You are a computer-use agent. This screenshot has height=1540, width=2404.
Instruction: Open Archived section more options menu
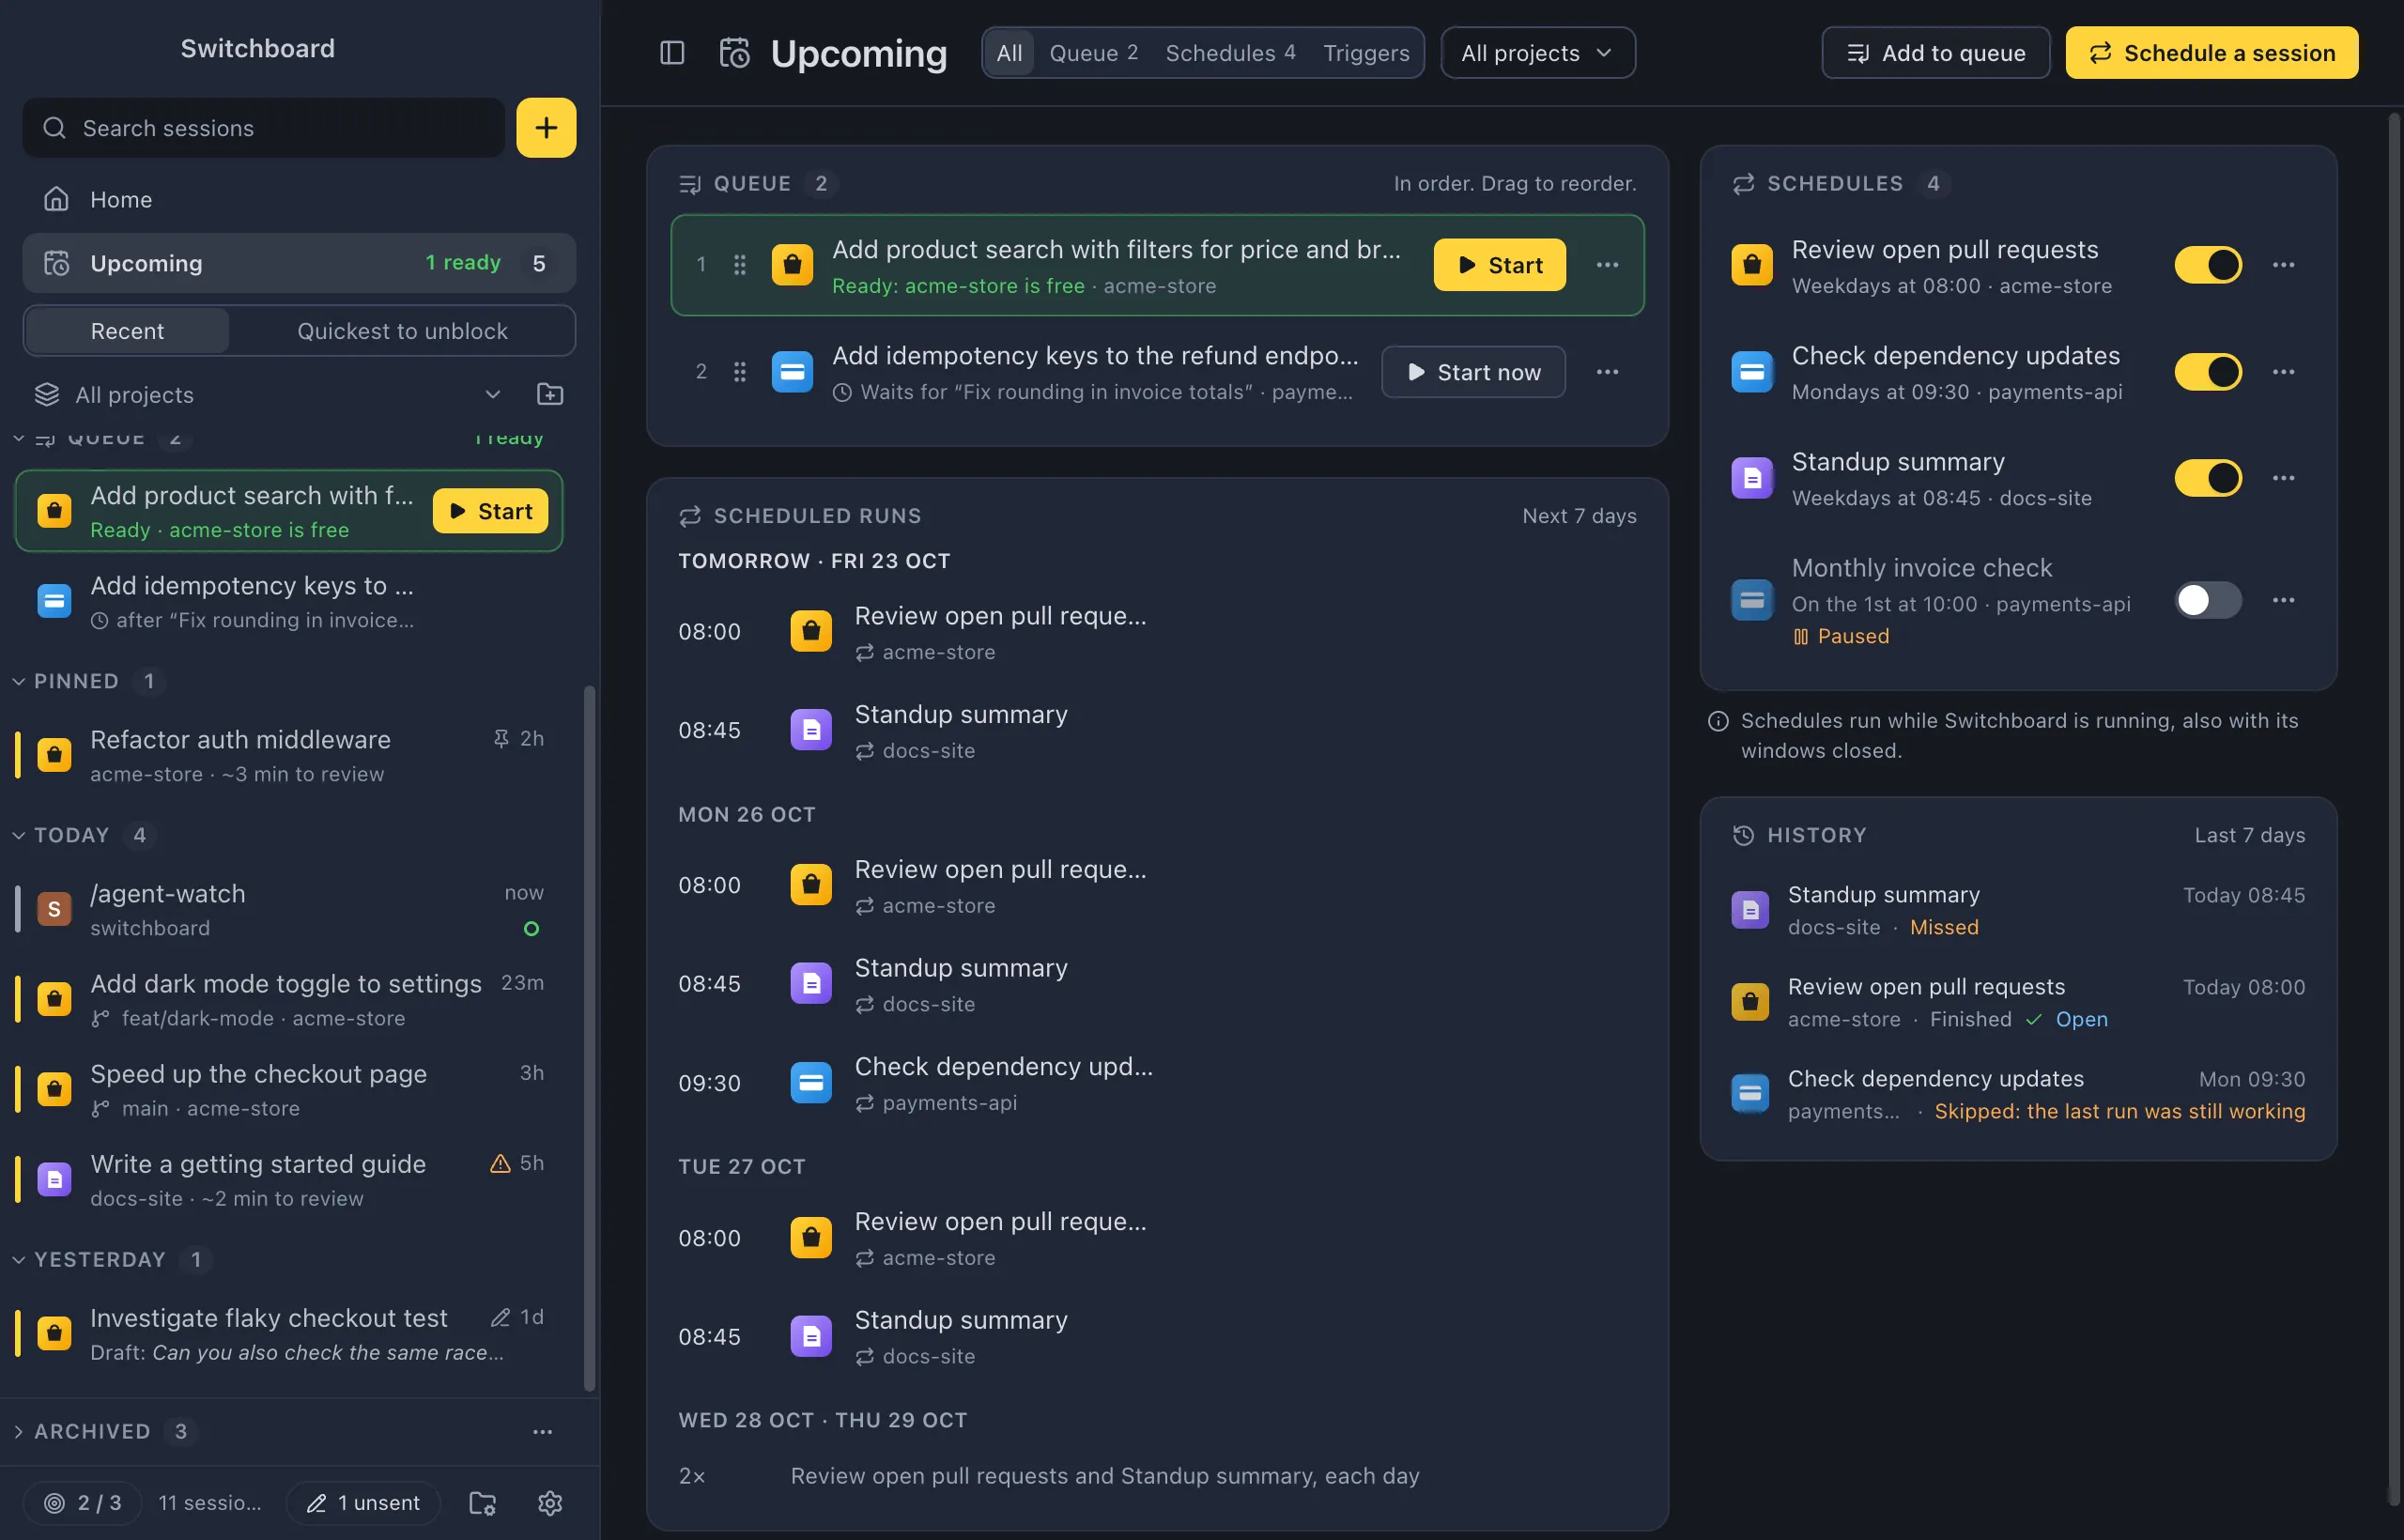coord(542,1432)
